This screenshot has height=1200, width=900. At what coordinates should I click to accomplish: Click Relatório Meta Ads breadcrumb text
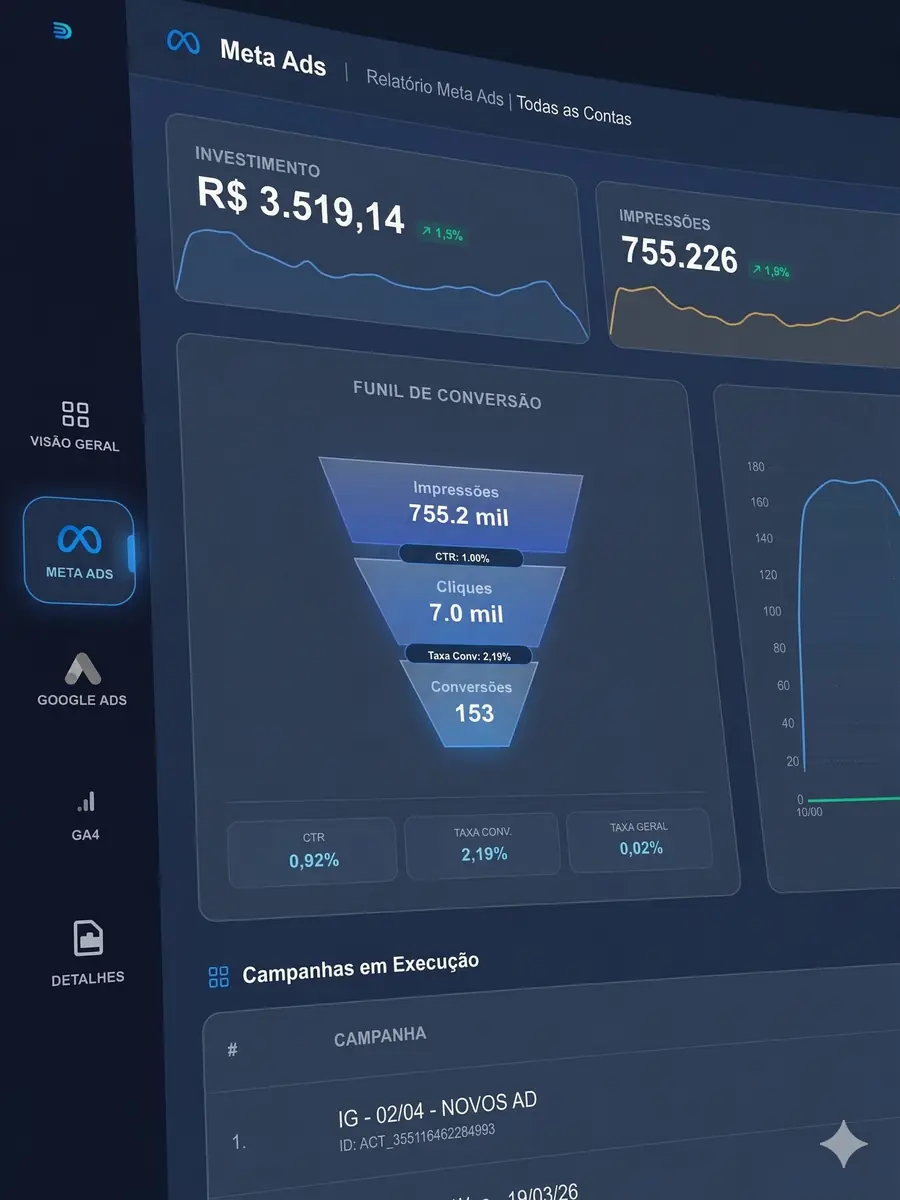tap(435, 89)
